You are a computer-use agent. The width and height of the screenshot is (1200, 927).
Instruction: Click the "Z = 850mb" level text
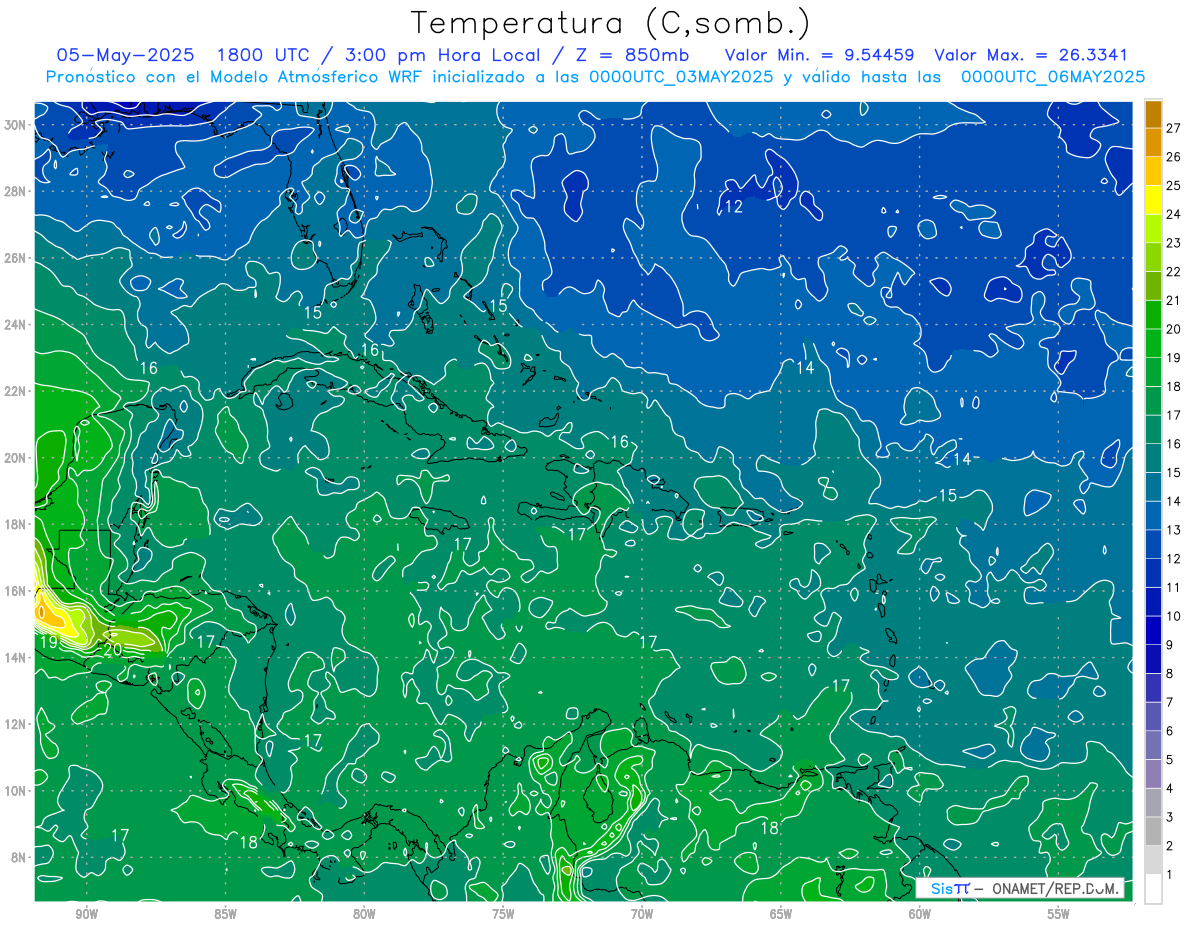tap(631, 55)
